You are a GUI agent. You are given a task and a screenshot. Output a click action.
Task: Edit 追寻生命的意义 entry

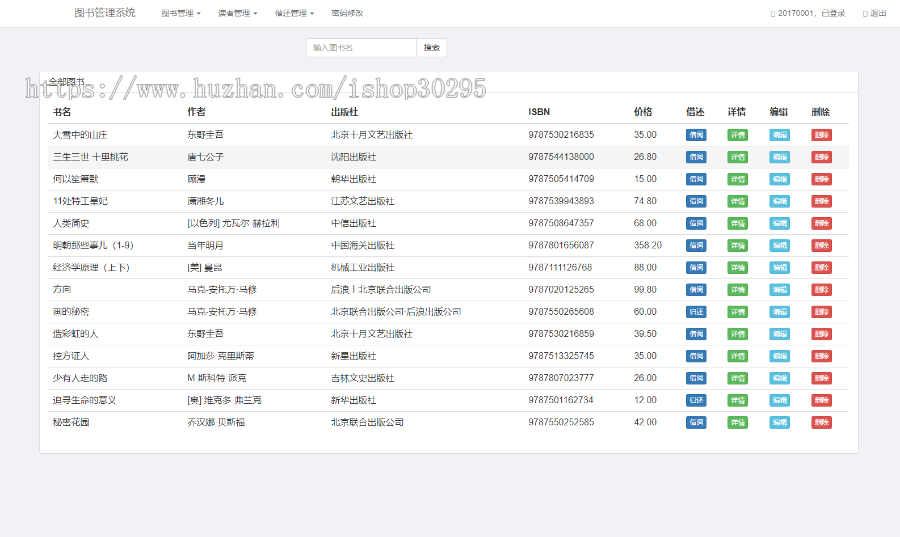779,400
